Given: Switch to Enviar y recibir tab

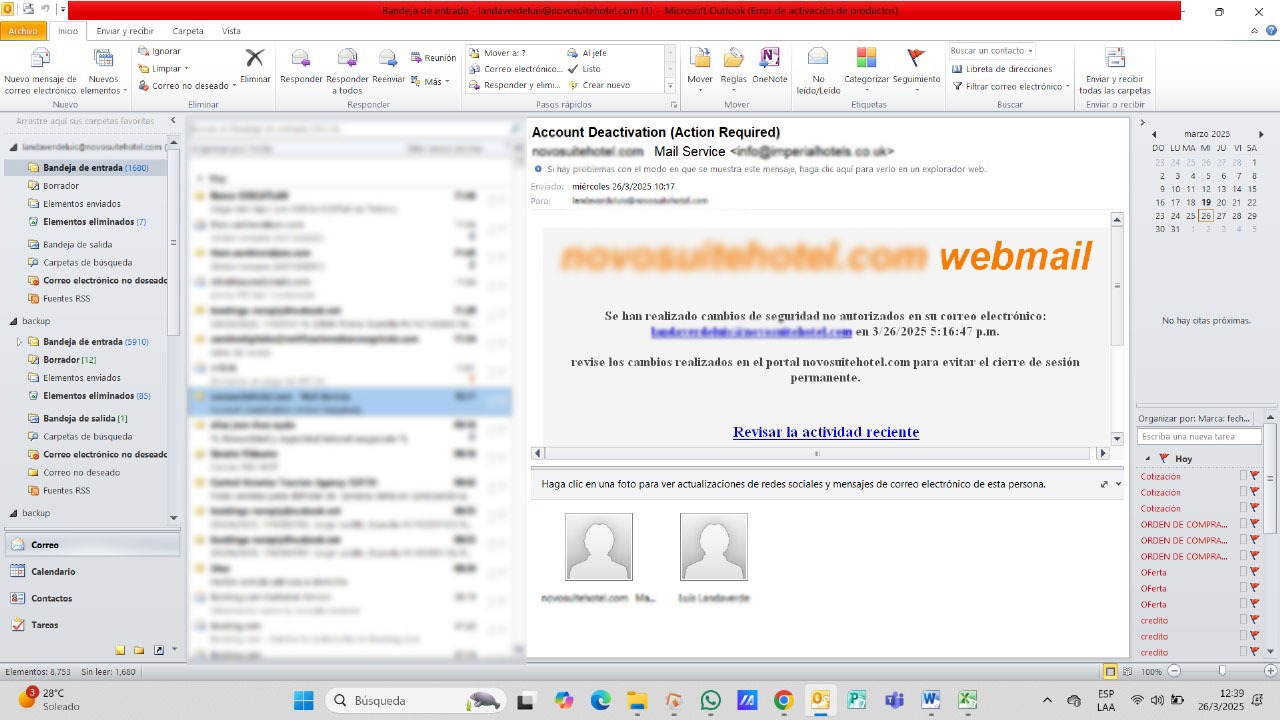Looking at the screenshot, I should pyautogui.click(x=125, y=31).
